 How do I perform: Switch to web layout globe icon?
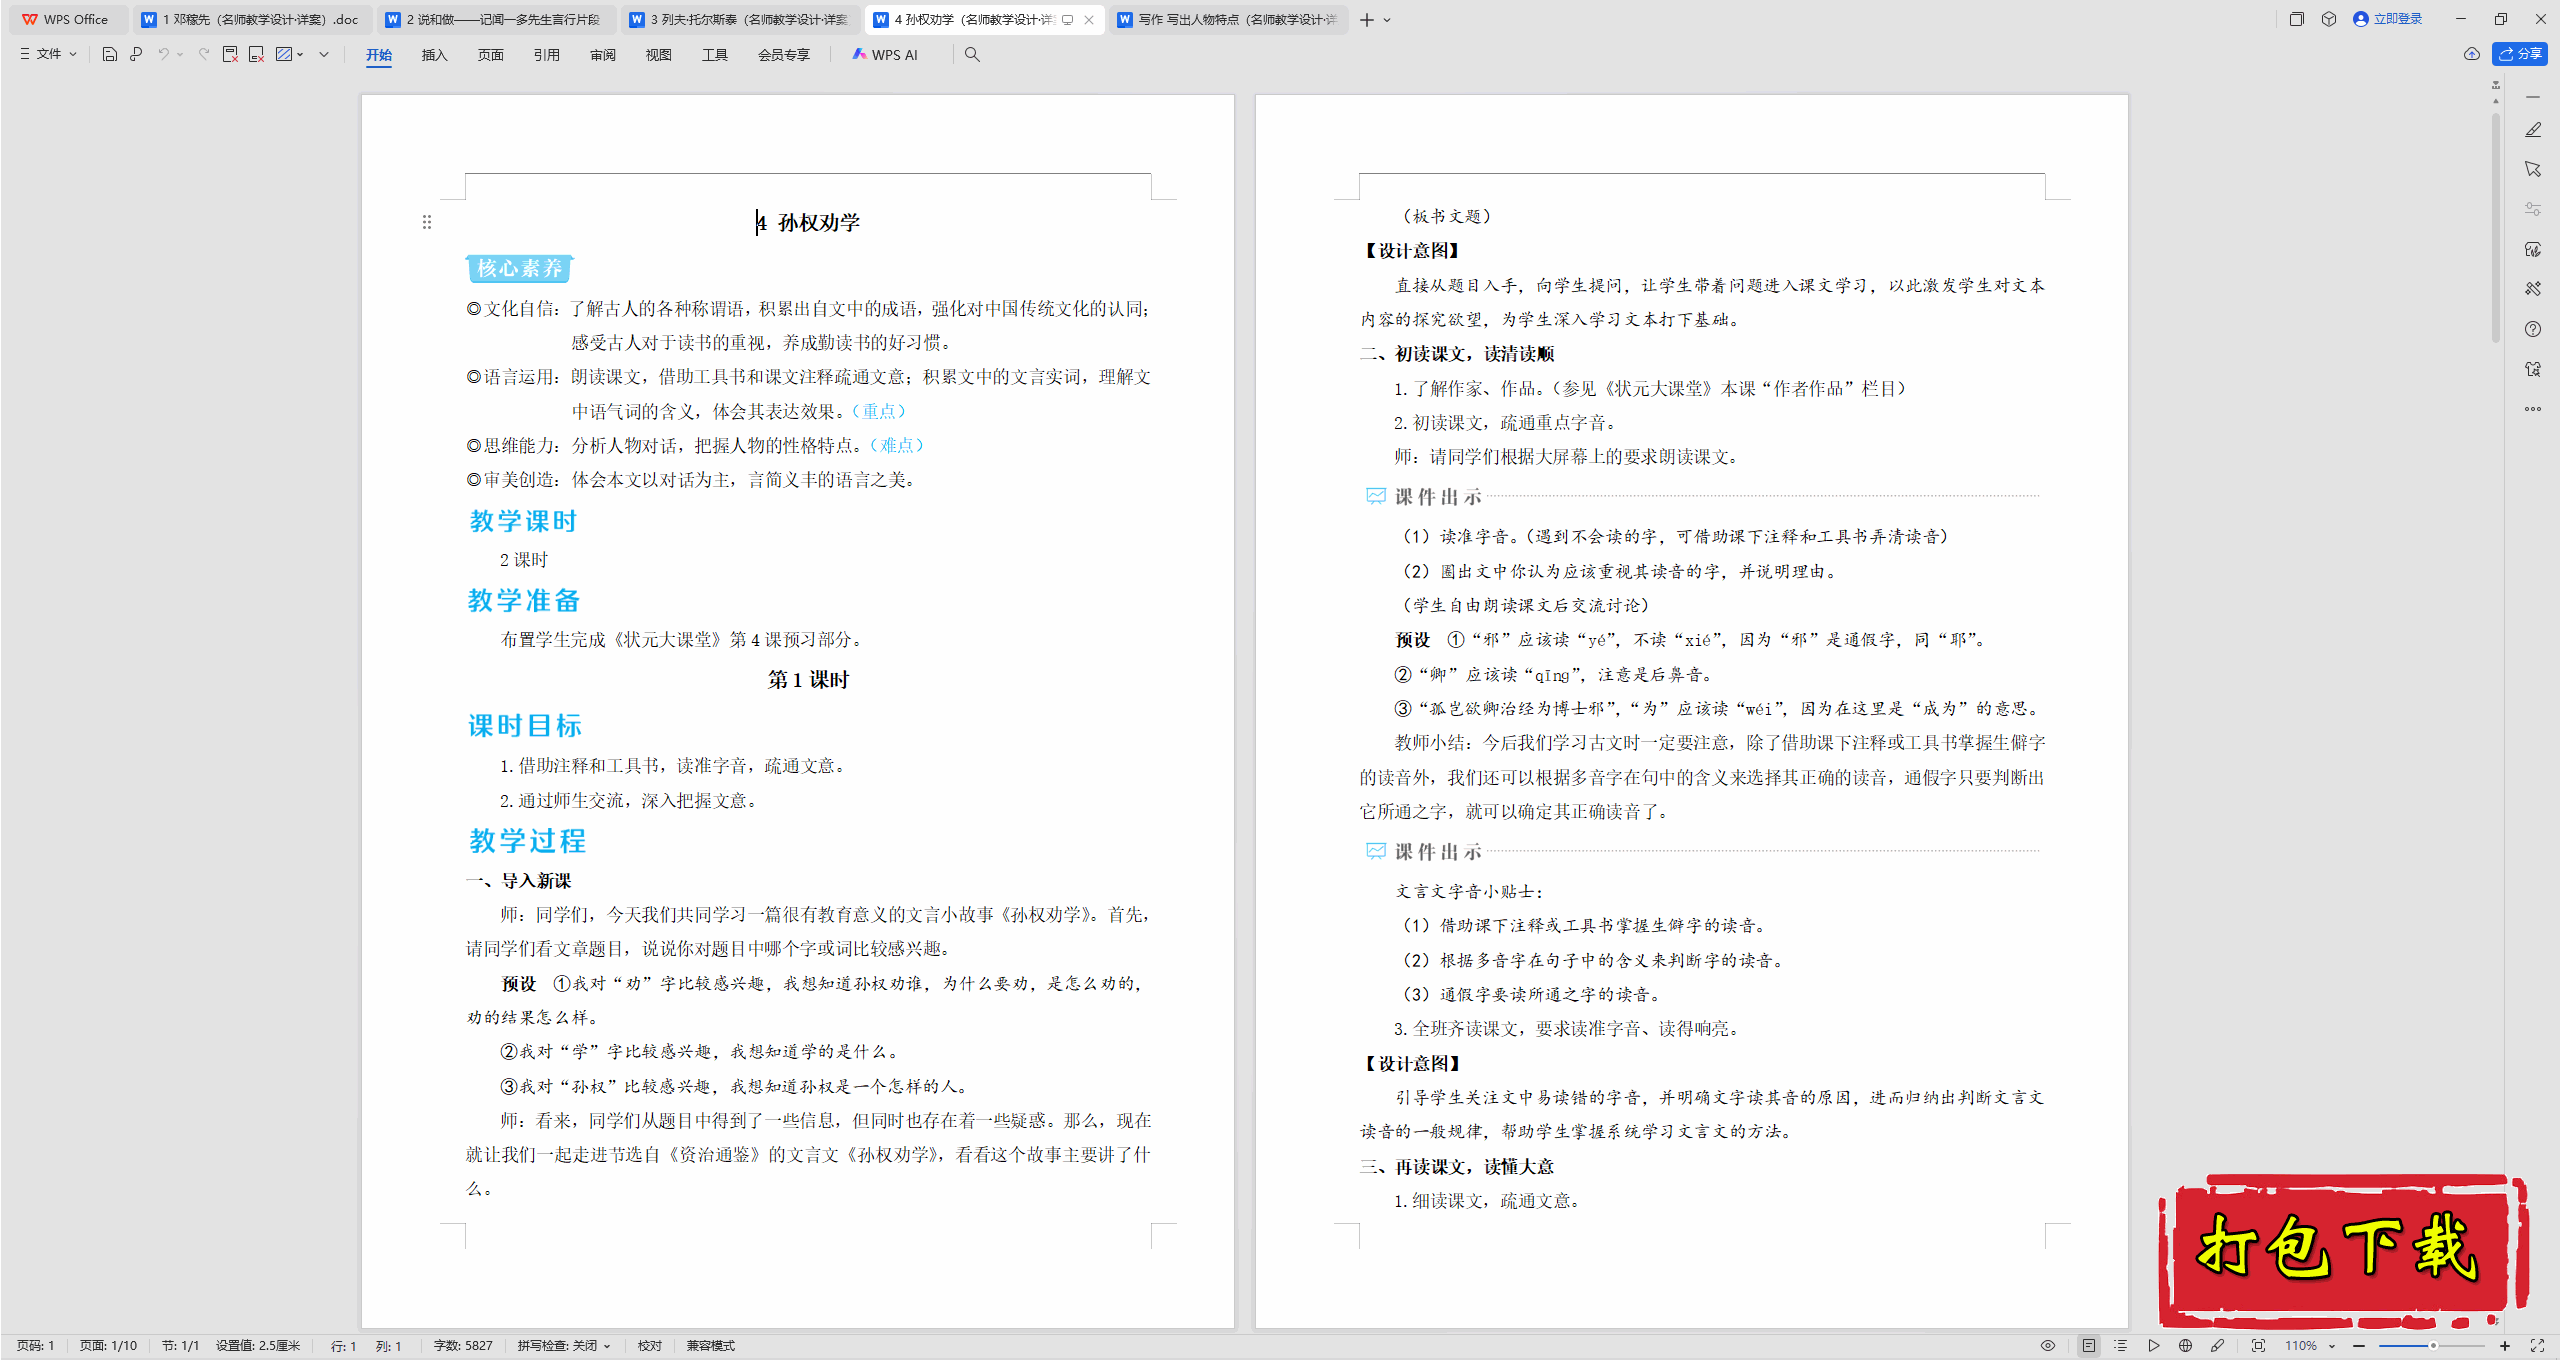(x=2185, y=1346)
